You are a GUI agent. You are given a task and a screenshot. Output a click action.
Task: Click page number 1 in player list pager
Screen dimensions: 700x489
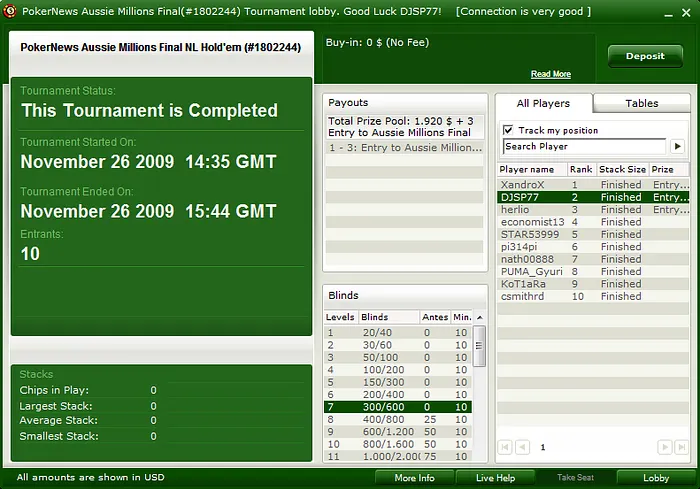click(543, 447)
